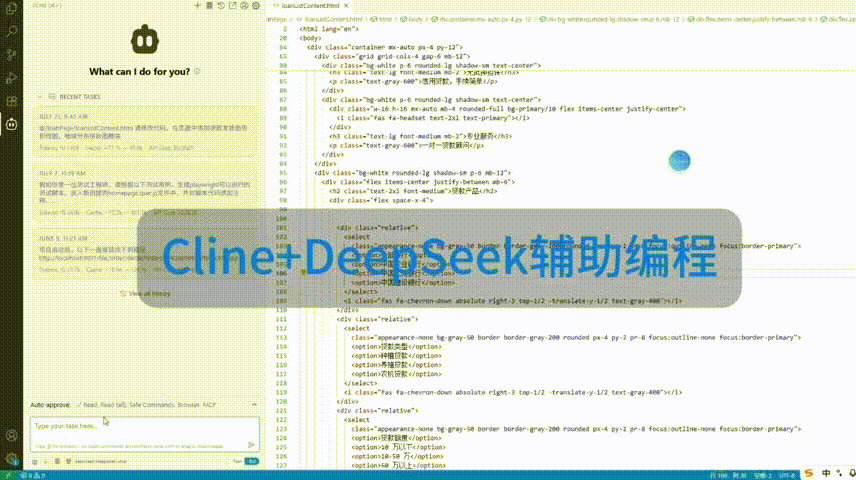Open the Explorer view in activity bar
This screenshot has height=480, width=856.
point(11,8)
